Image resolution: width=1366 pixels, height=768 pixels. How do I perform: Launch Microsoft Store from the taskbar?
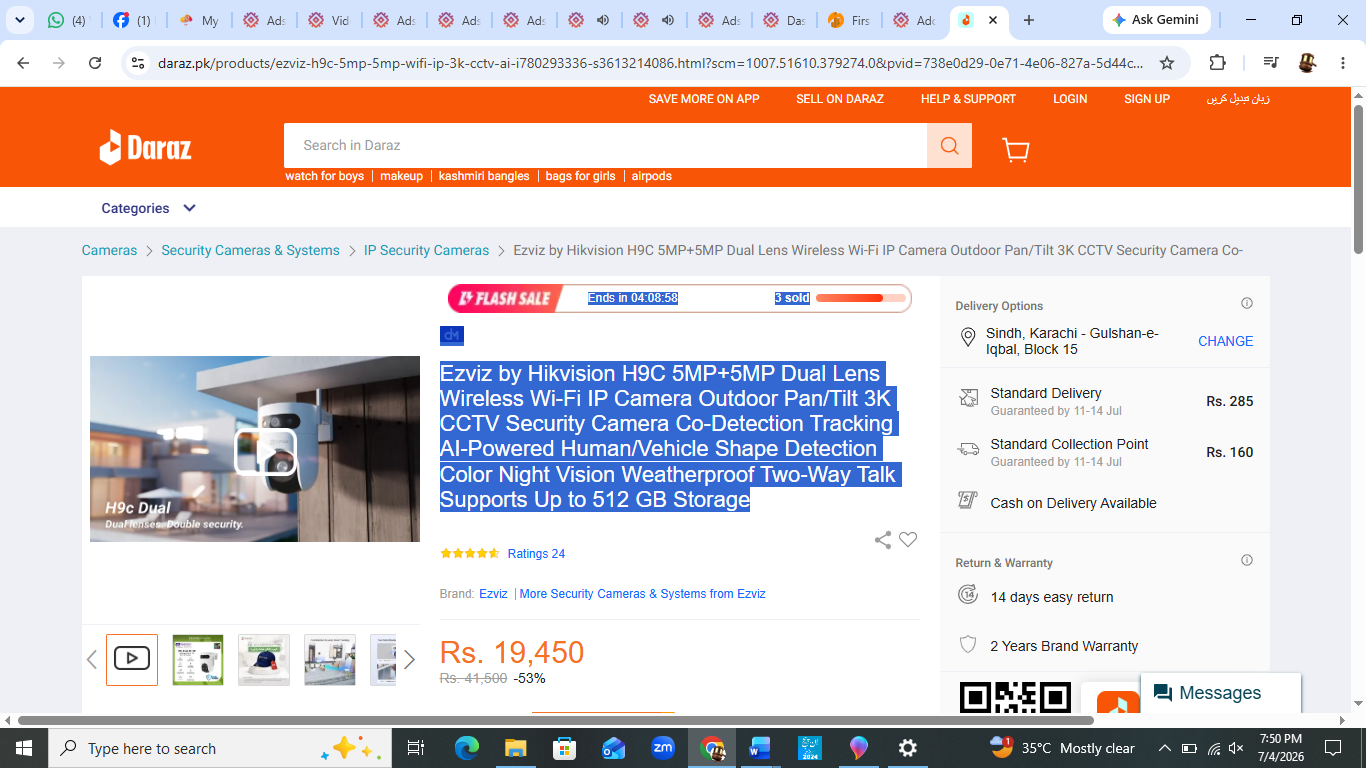click(x=565, y=748)
